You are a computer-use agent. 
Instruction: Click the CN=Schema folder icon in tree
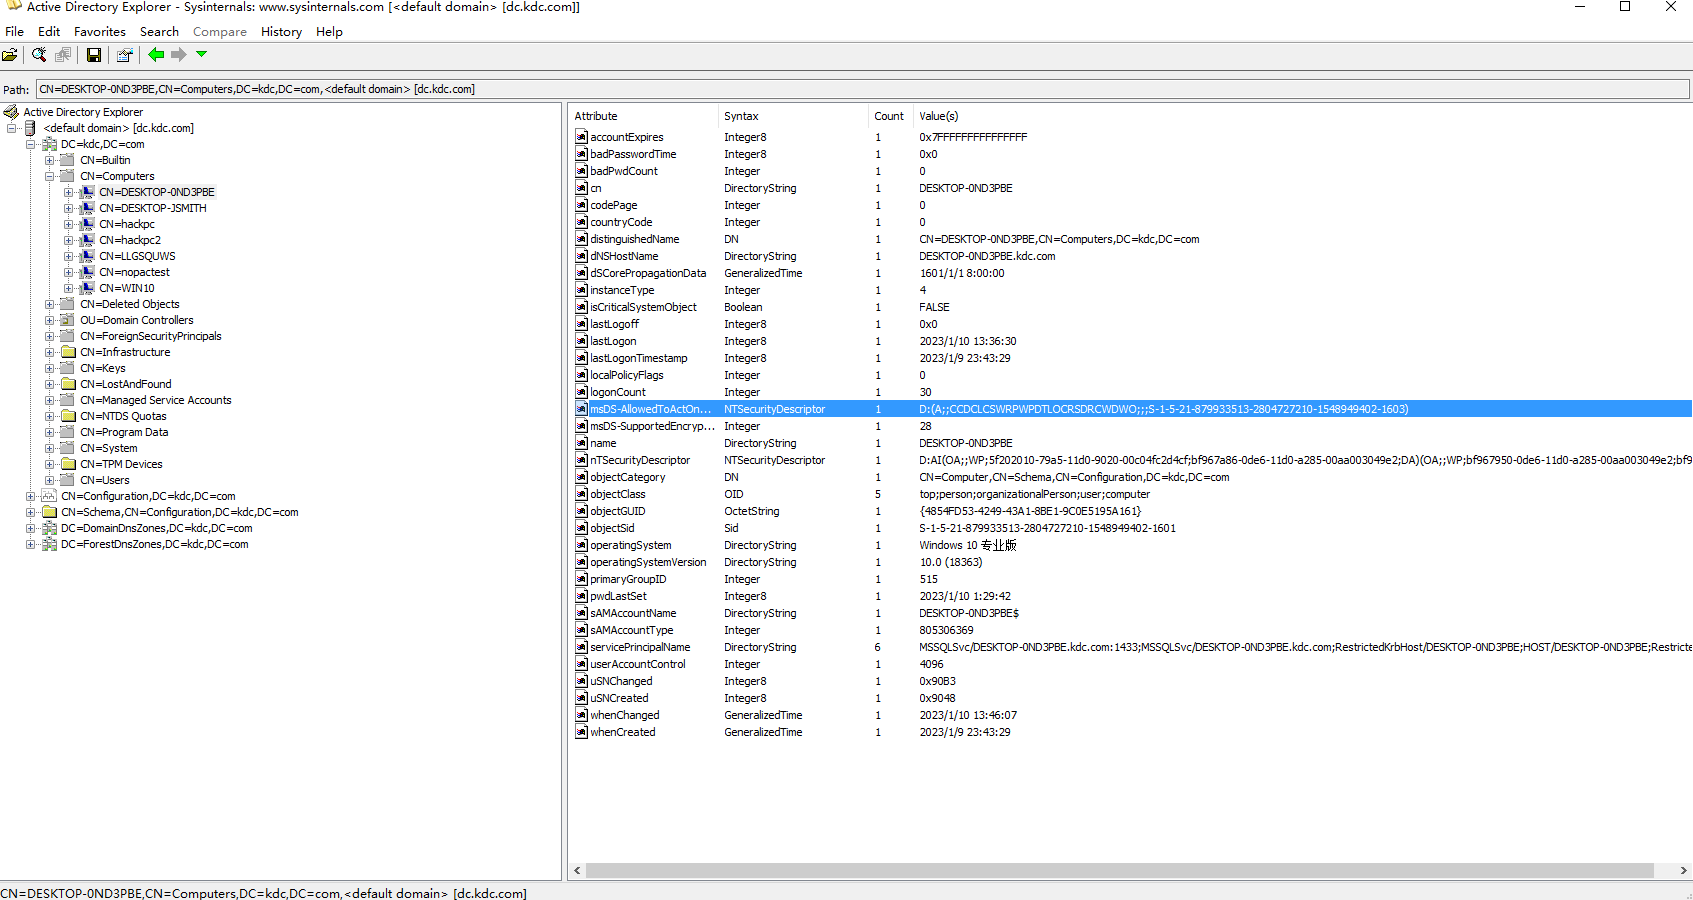49,512
